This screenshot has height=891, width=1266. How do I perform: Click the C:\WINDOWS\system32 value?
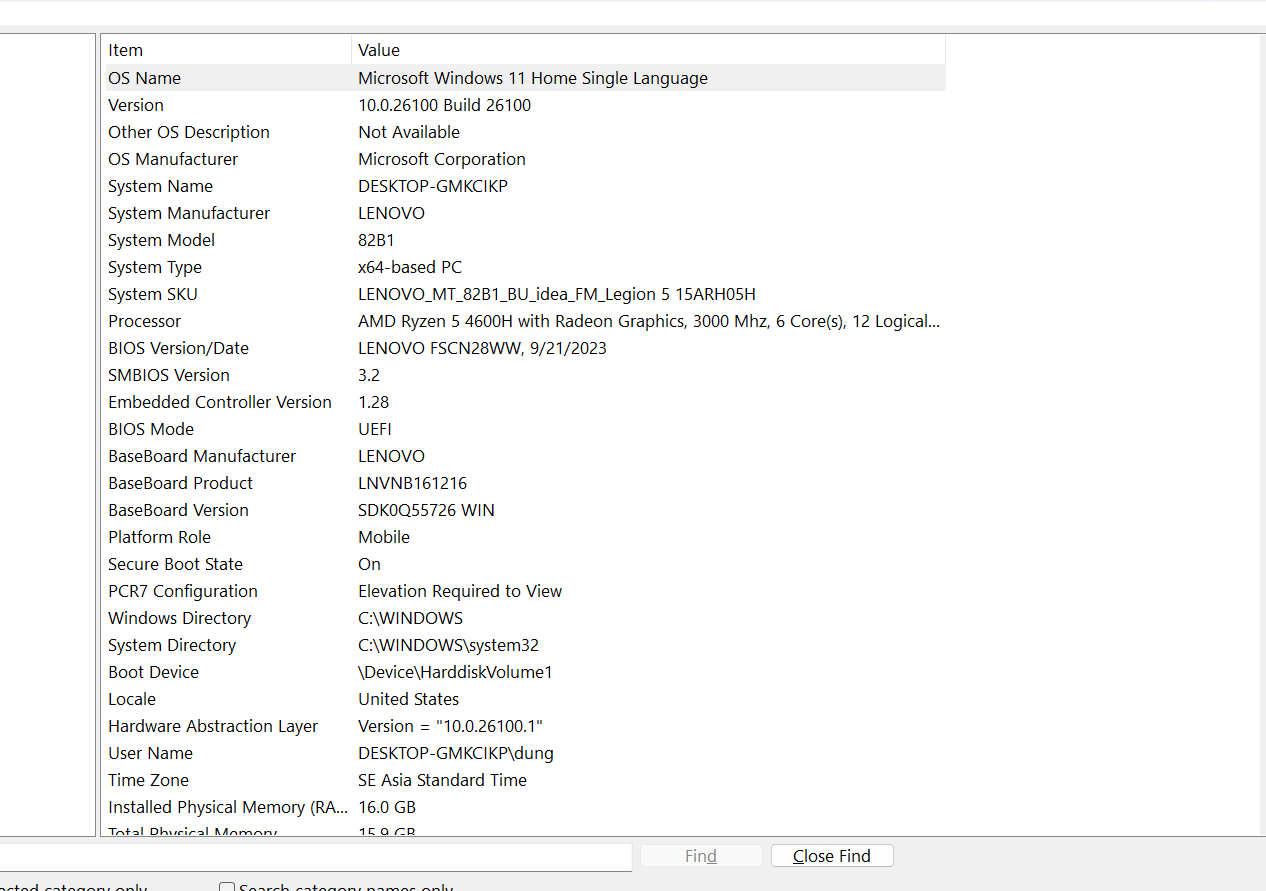coord(449,645)
